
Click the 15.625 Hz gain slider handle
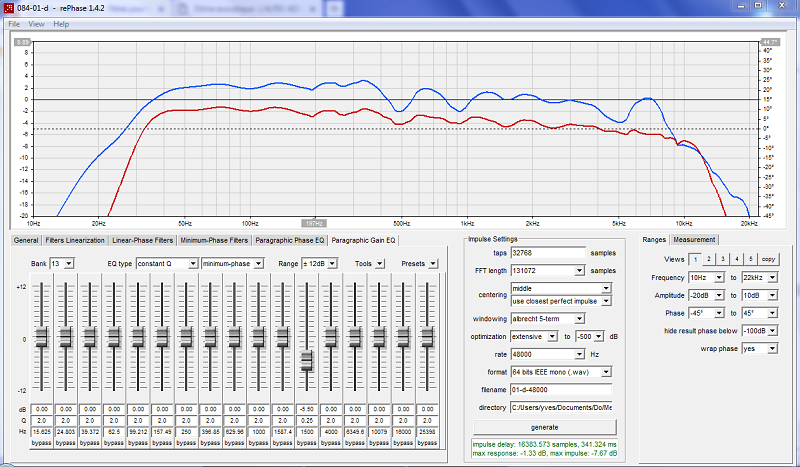pyautogui.click(x=41, y=337)
